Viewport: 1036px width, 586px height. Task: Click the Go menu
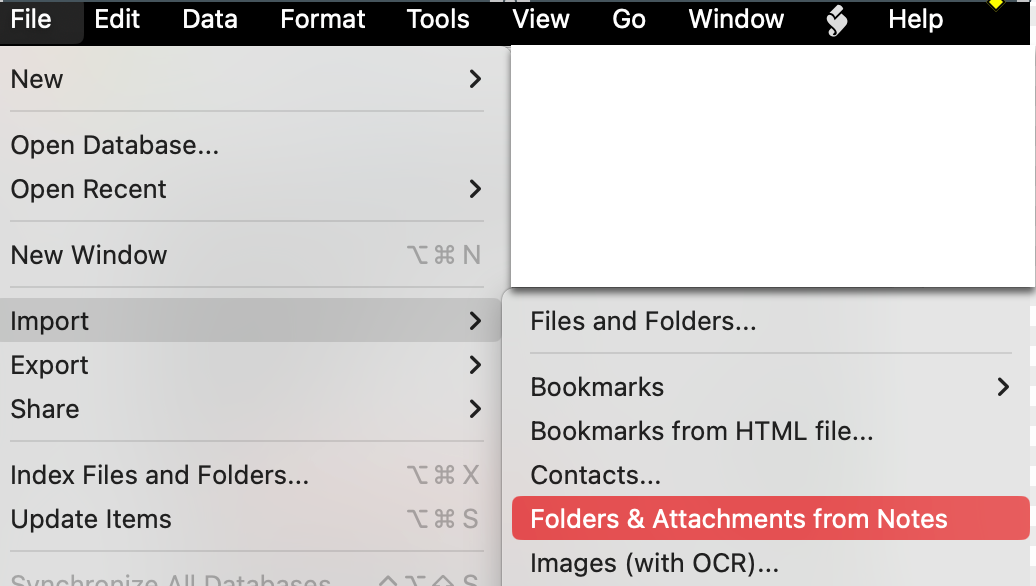tap(629, 19)
